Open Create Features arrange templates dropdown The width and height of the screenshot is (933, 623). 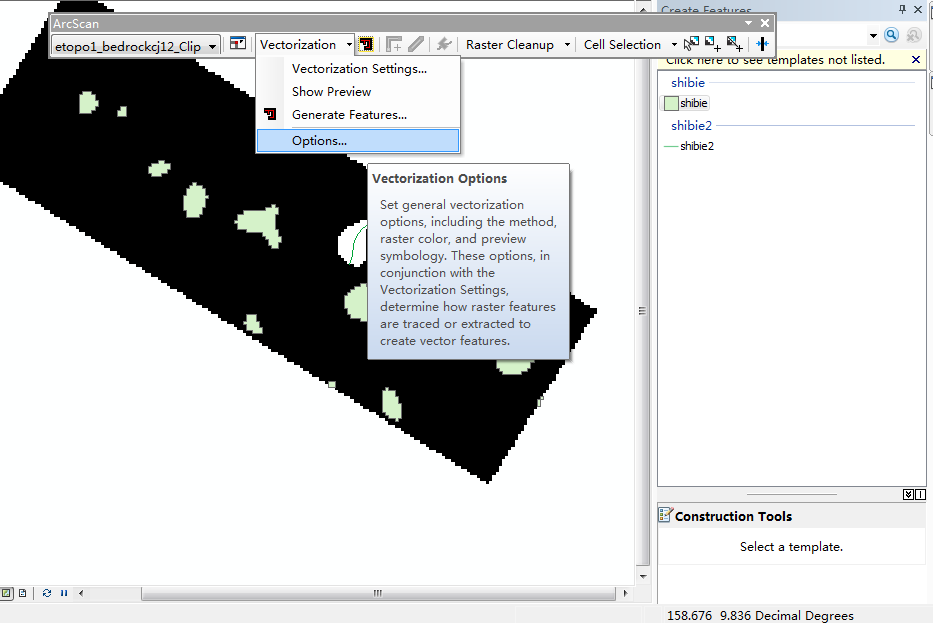[x=873, y=36]
